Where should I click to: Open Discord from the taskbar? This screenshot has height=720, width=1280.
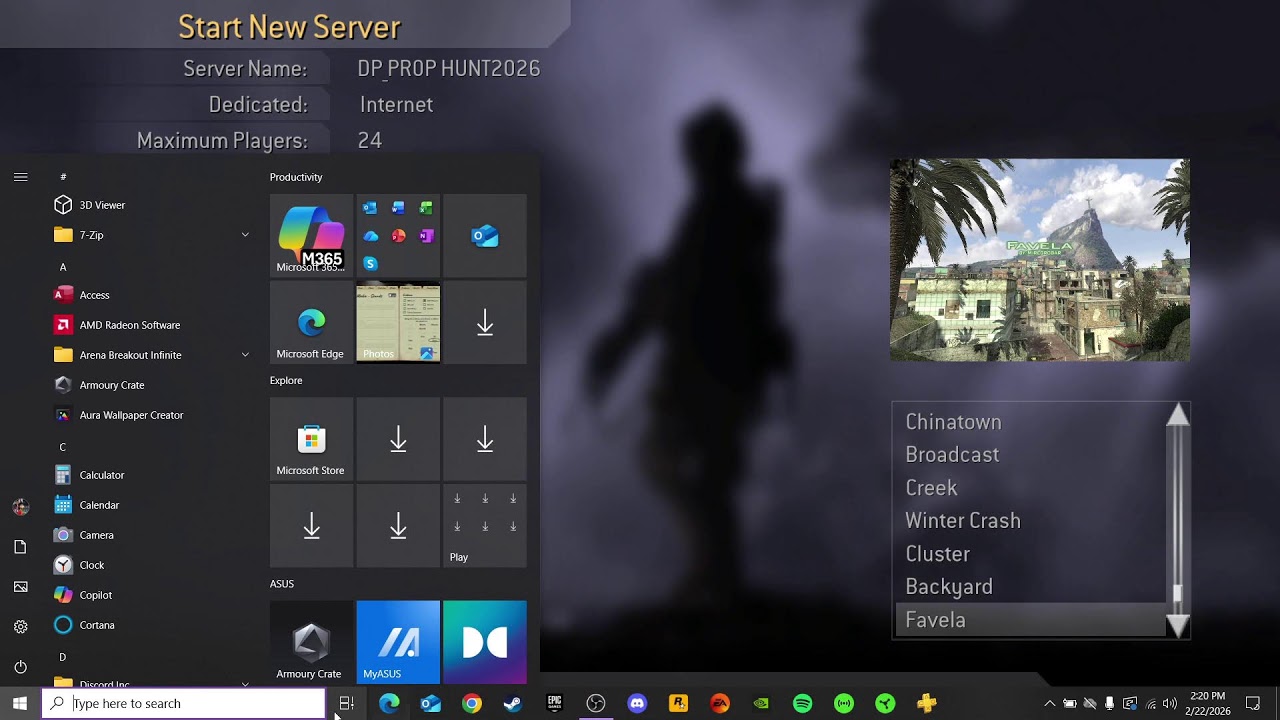[x=637, y=703]
